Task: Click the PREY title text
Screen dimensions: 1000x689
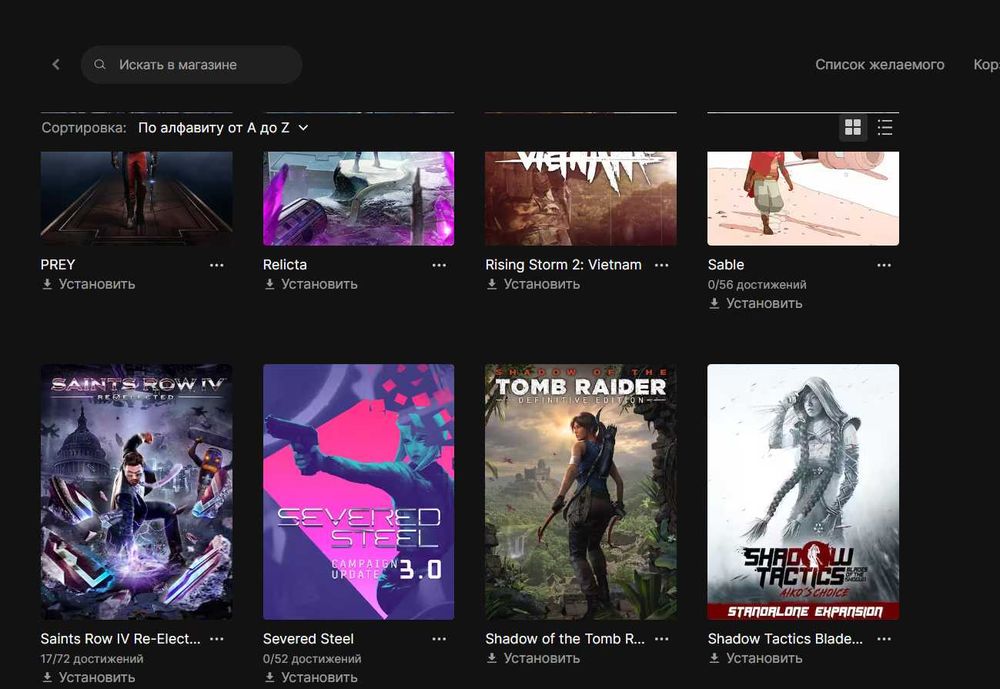Action: click(x=58, y=265)
